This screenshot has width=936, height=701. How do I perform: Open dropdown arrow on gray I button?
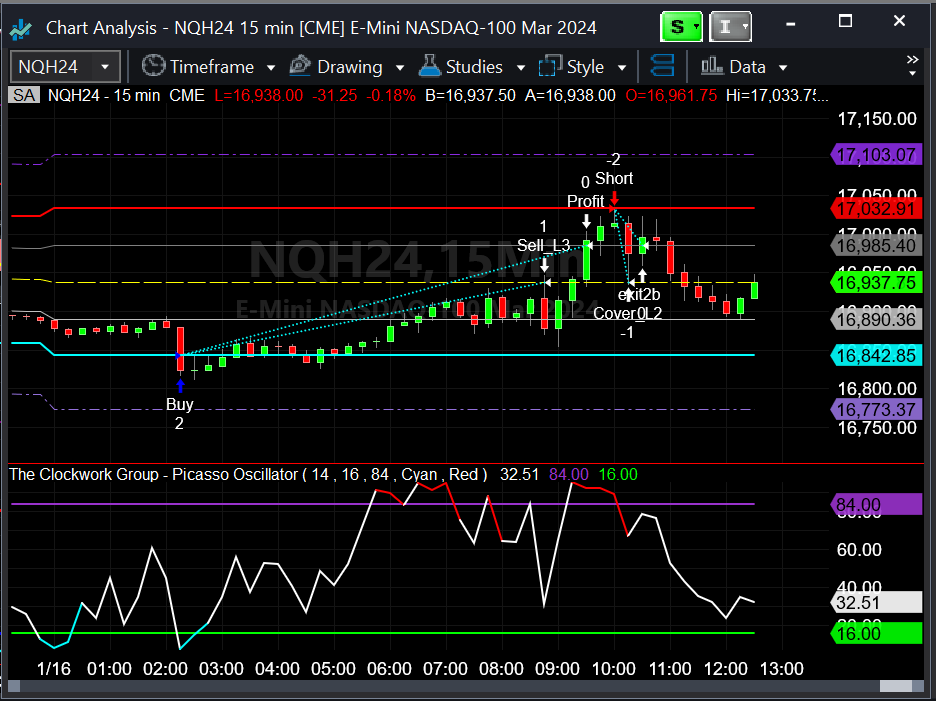click(x=746, y=27)
